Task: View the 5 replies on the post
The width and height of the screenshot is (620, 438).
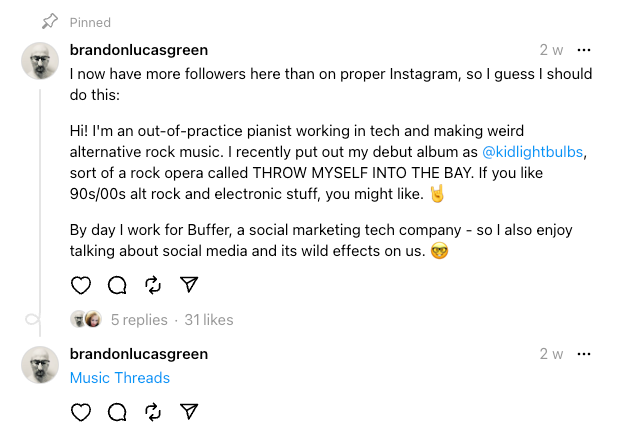Action: (x=139, y=320)
